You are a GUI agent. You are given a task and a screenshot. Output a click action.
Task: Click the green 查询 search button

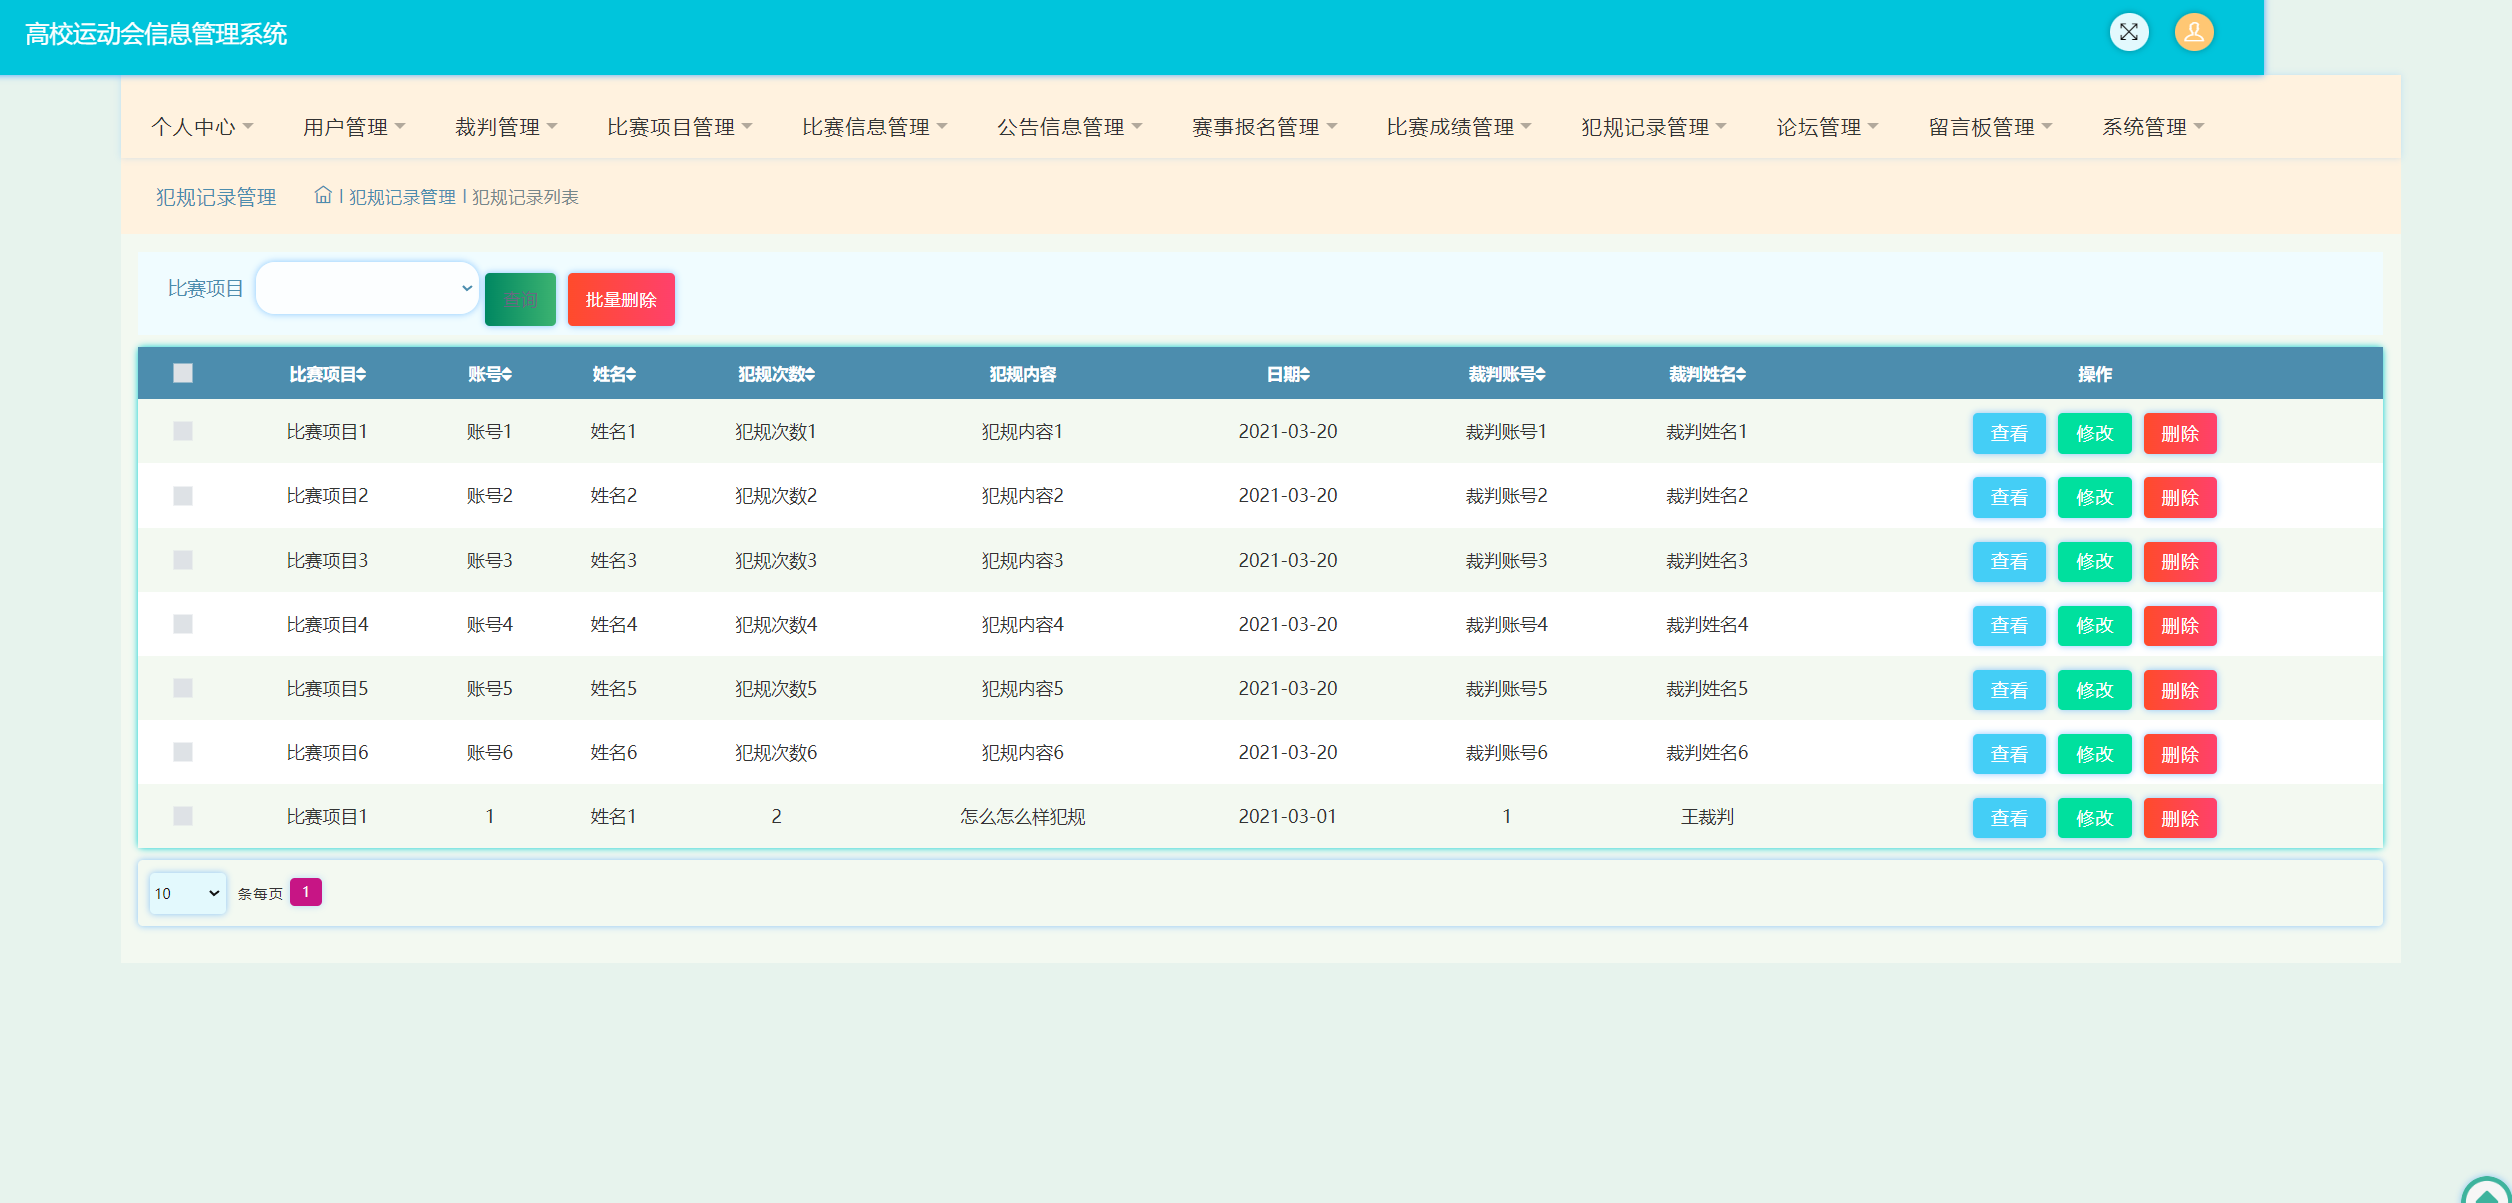tap(520, 299)
